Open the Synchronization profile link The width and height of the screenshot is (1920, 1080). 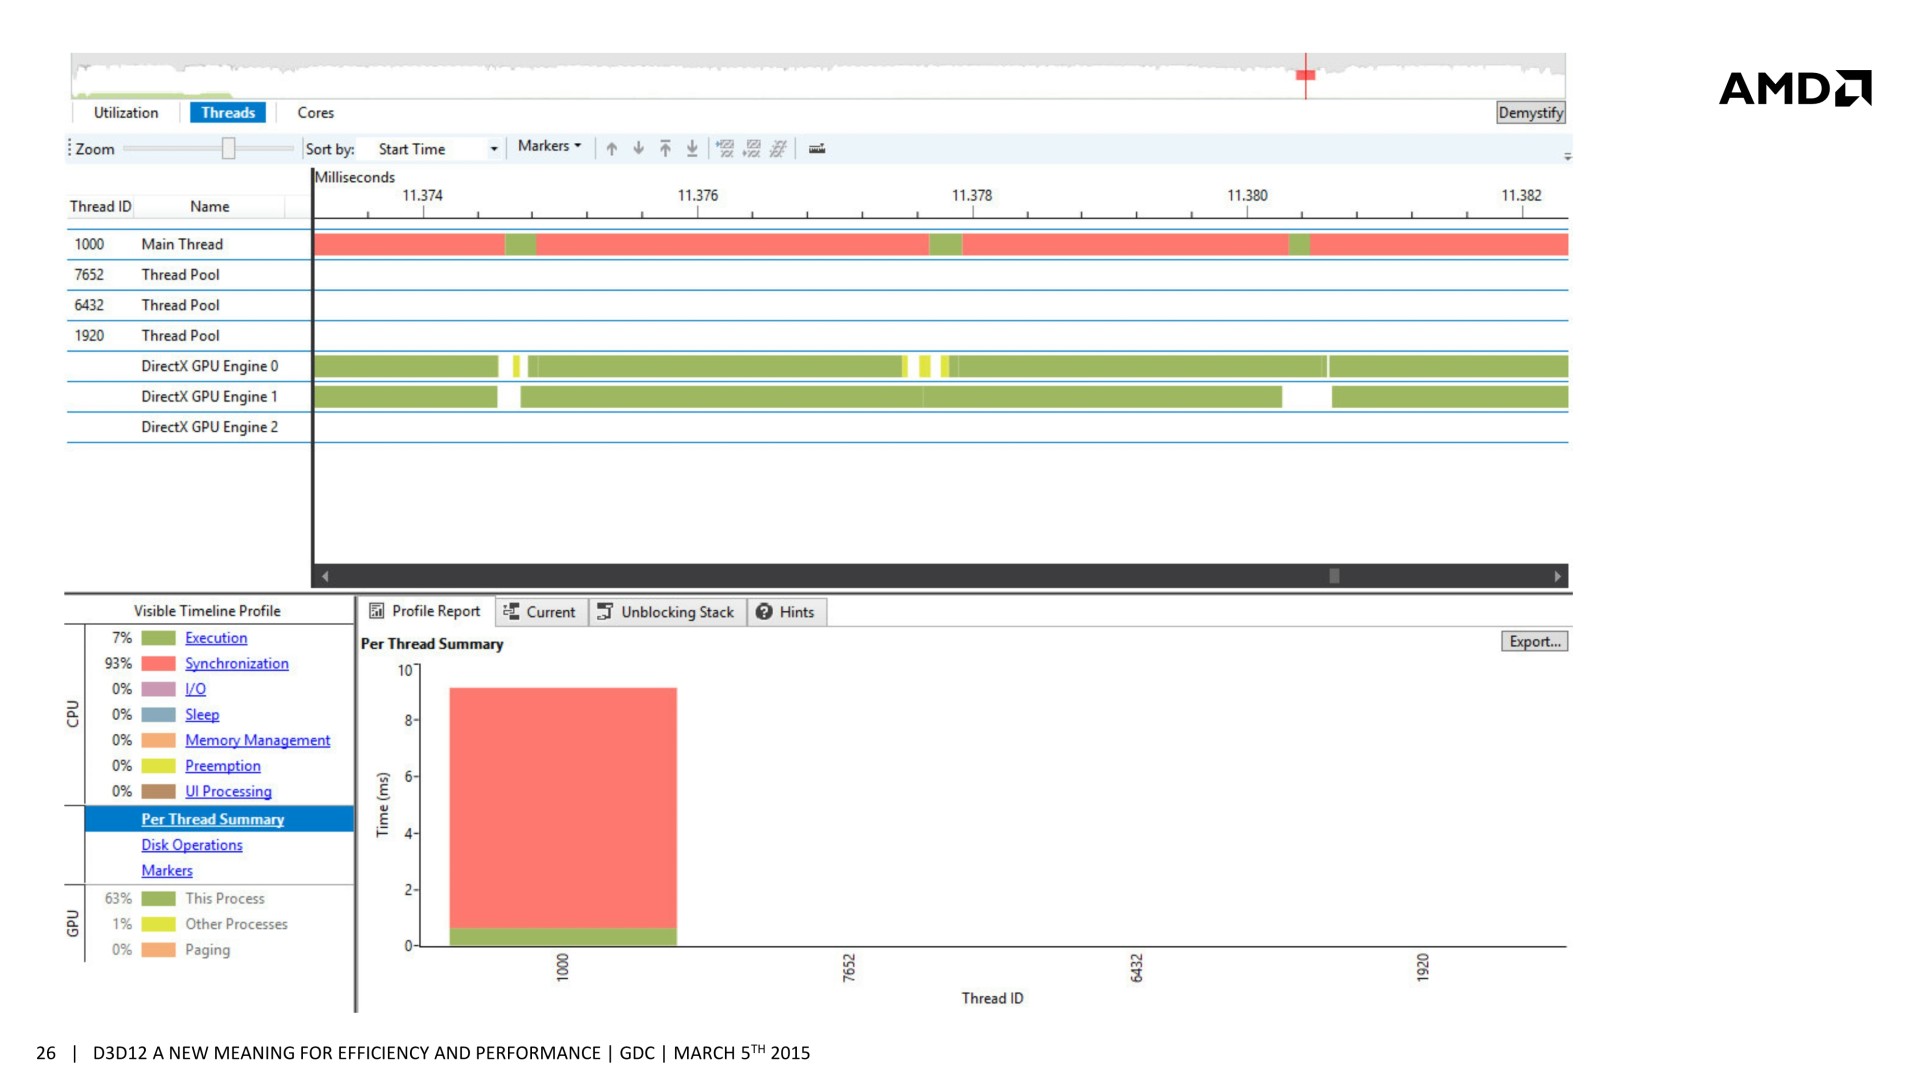point(236,664)
